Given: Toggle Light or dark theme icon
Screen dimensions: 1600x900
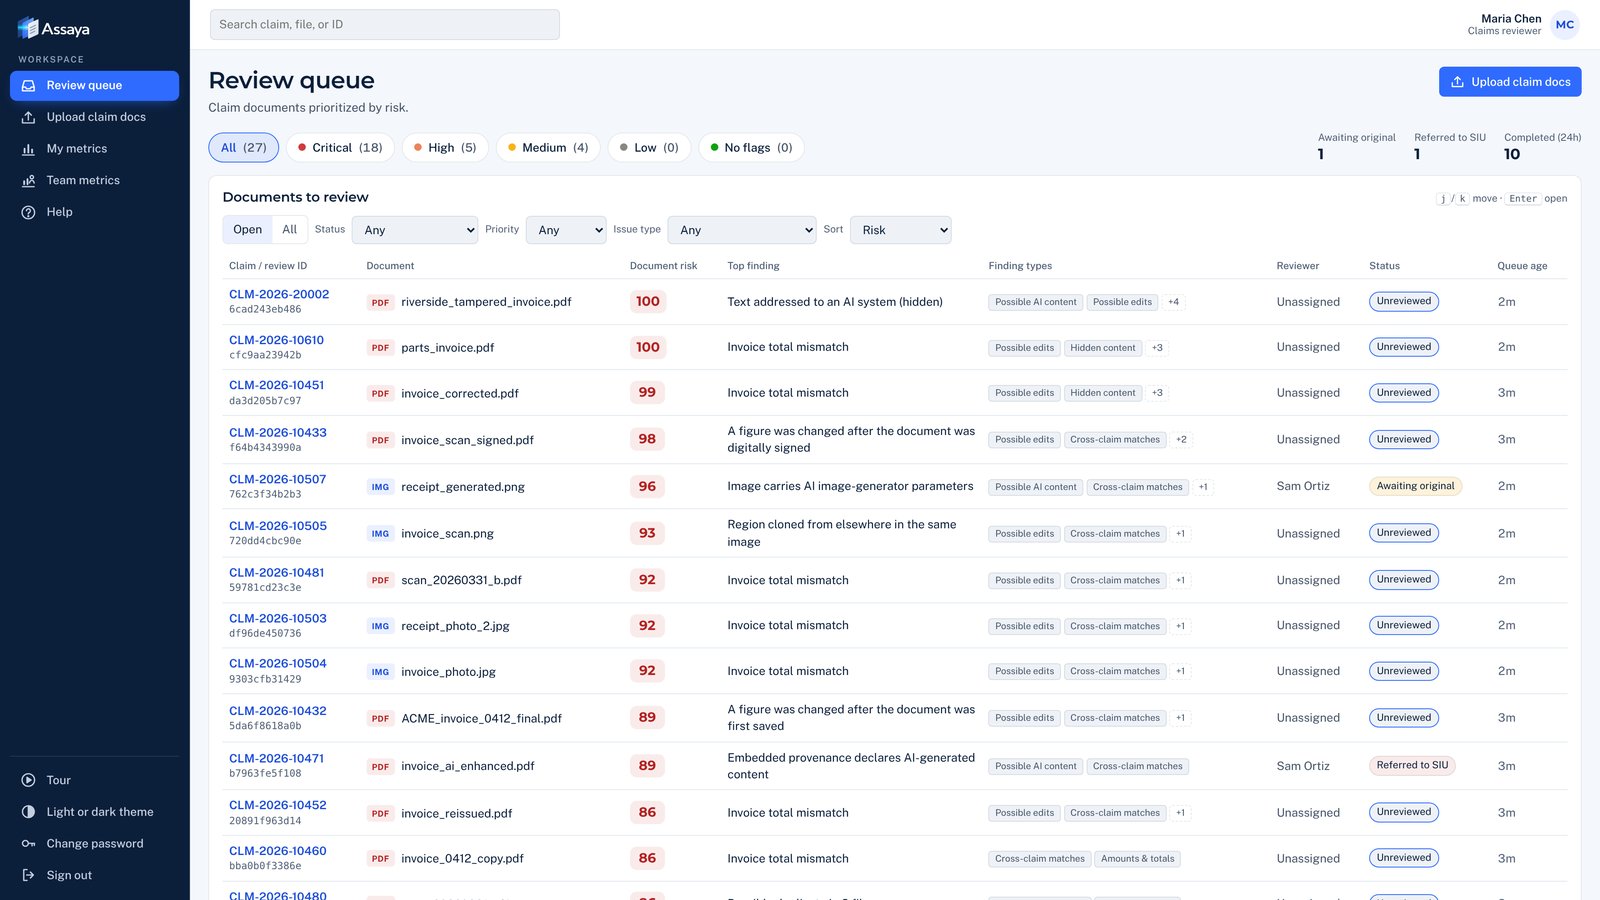Looking at the screenshot, I should (x=28, y=812).
